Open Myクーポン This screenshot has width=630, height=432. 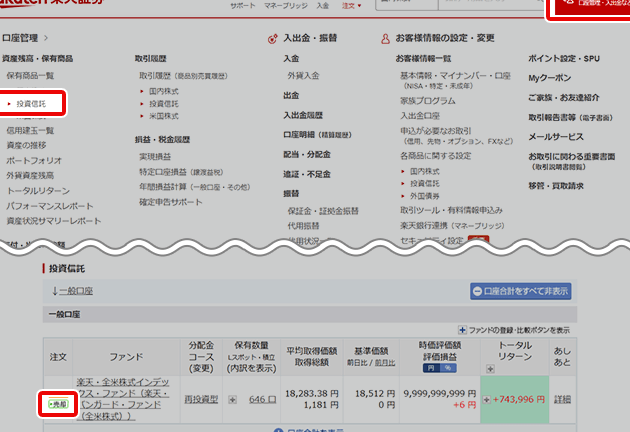(x=550, y=78)
